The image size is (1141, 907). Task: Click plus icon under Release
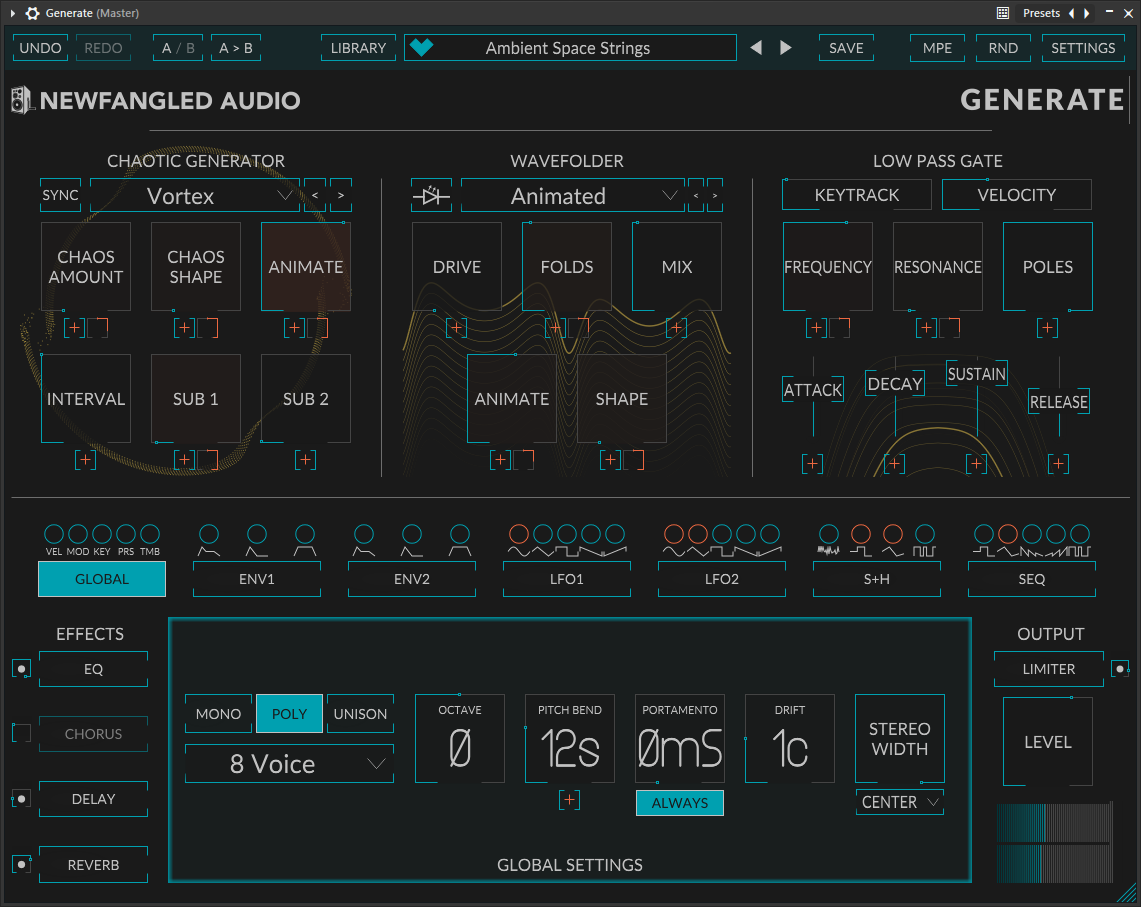coord(1058,463)
